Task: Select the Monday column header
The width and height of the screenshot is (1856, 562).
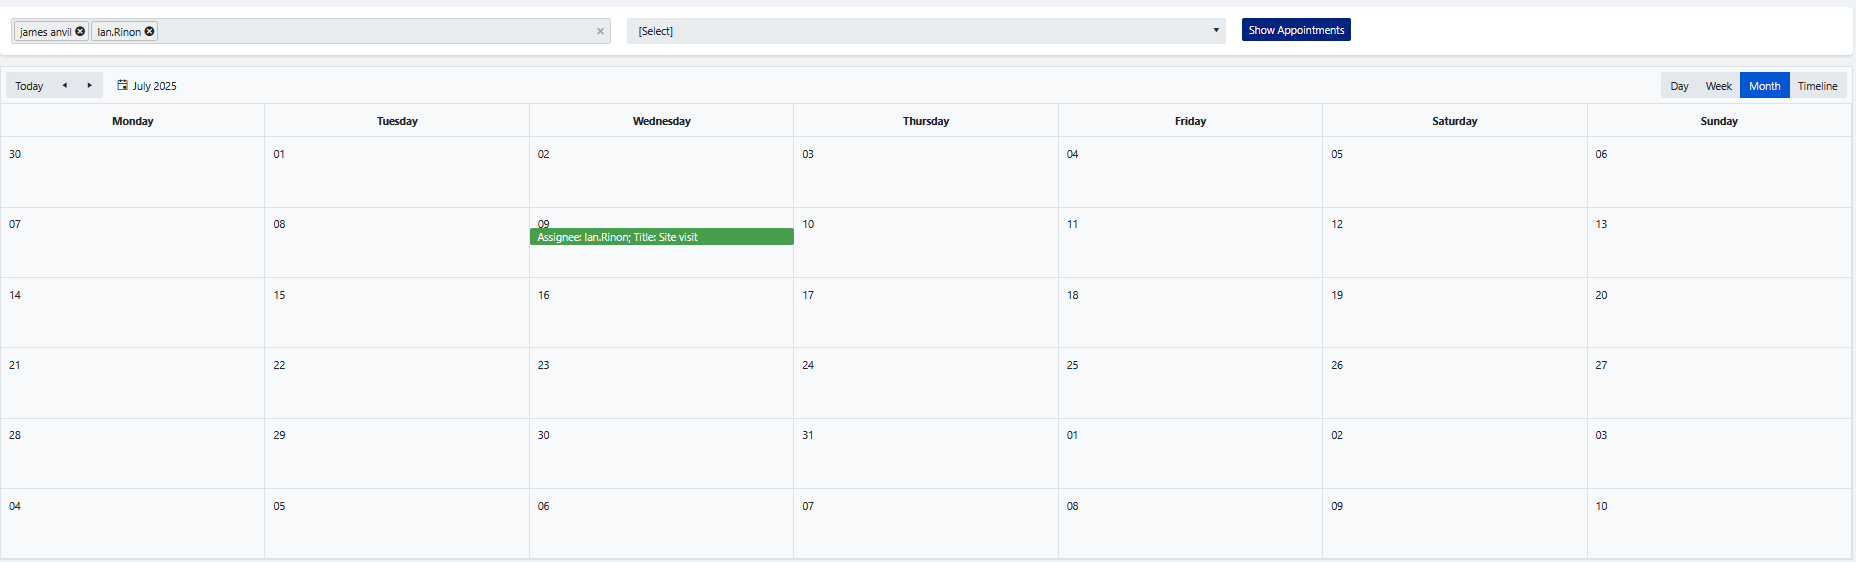Action: tap(132, 121)
